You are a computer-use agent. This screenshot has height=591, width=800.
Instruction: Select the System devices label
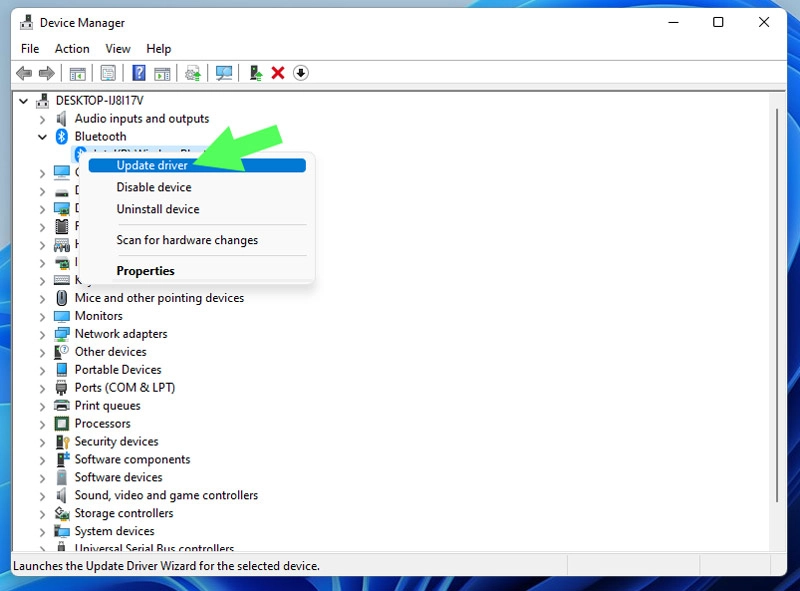pyautogui.click(x=114, y=531)
